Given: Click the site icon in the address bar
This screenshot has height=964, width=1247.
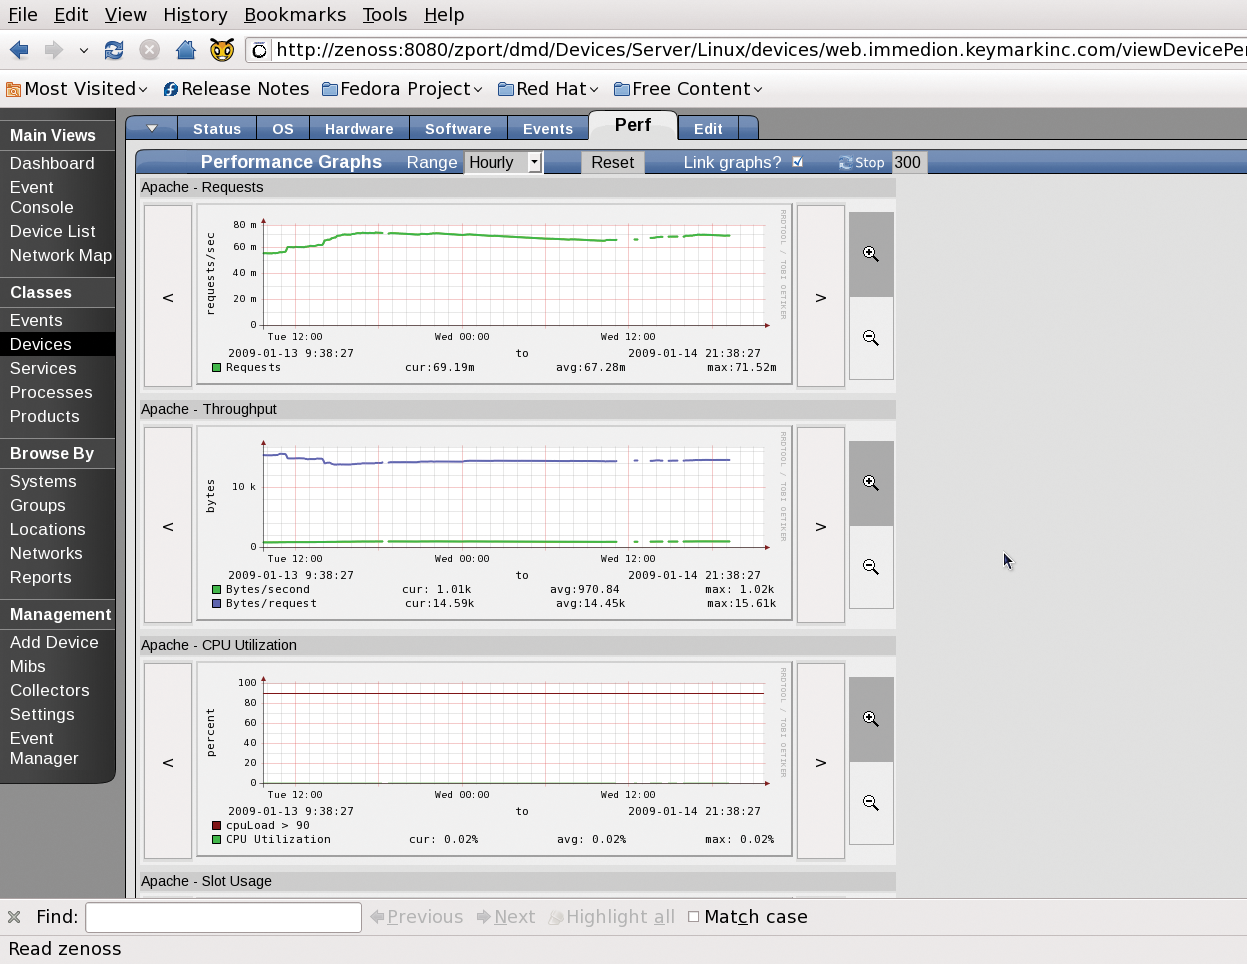Looking at the screenshot, I should (259, 50).
